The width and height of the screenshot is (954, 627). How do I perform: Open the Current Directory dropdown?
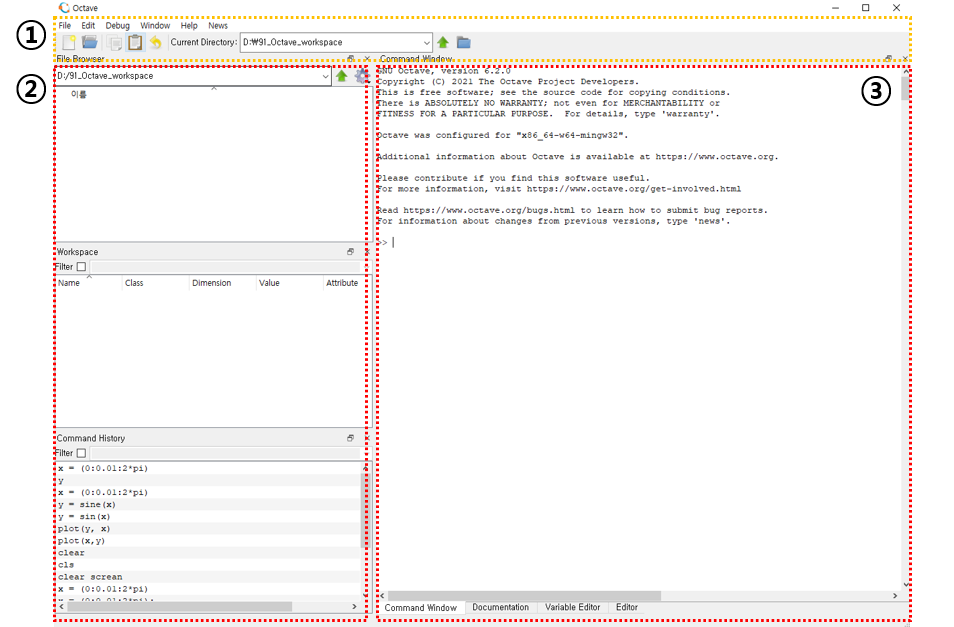tap(426, 43)
